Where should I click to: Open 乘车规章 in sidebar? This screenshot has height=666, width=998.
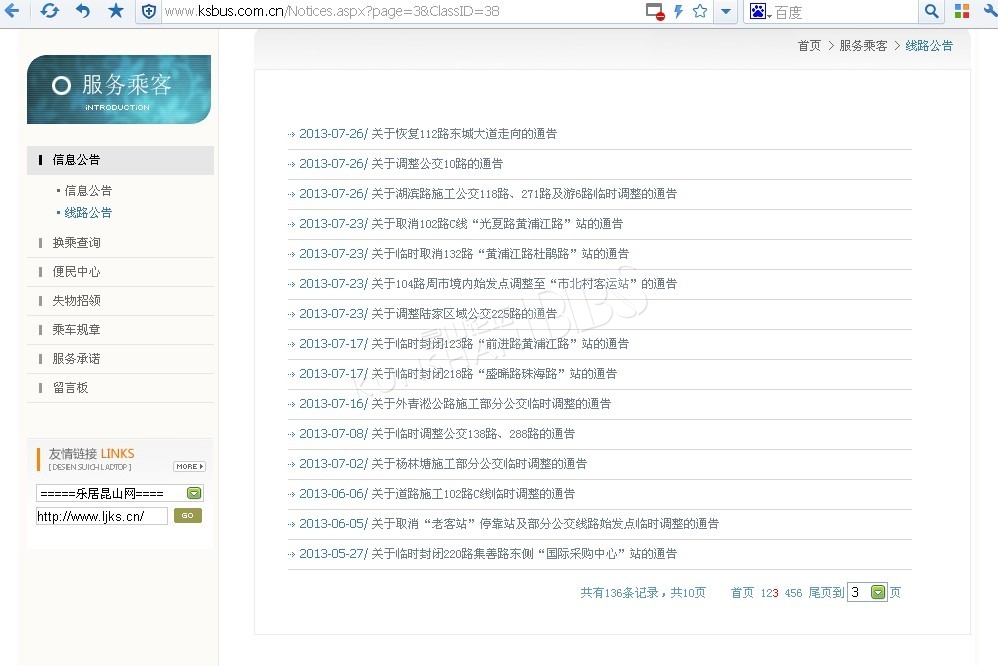click(x=76, y=330)
